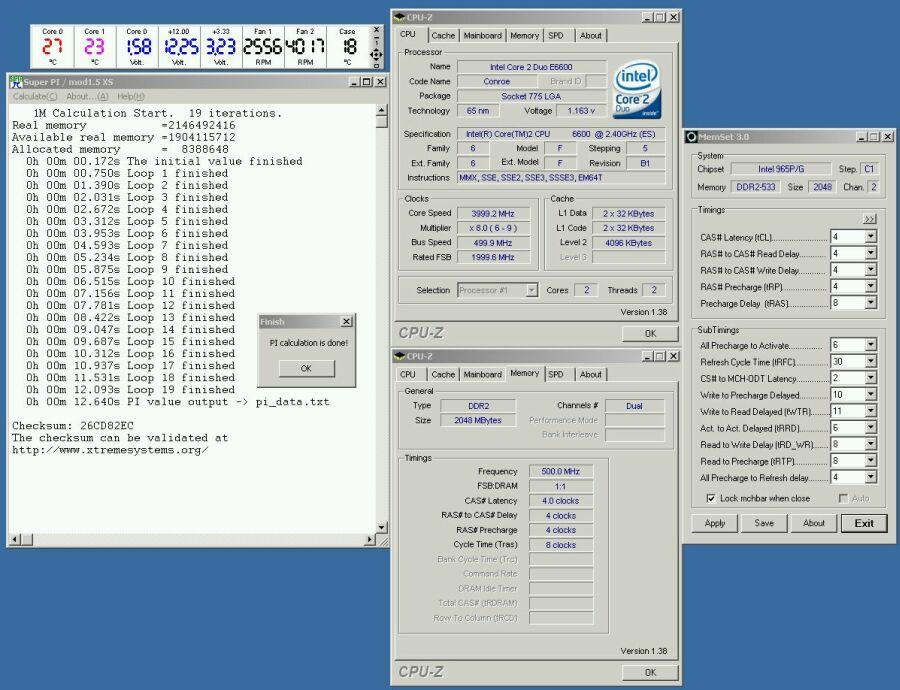The width and height of the screenshot is (900, 690).
Task: Click the Chipset value "Intel 965P/G" in MemSet
Action: tap(781, 169)
